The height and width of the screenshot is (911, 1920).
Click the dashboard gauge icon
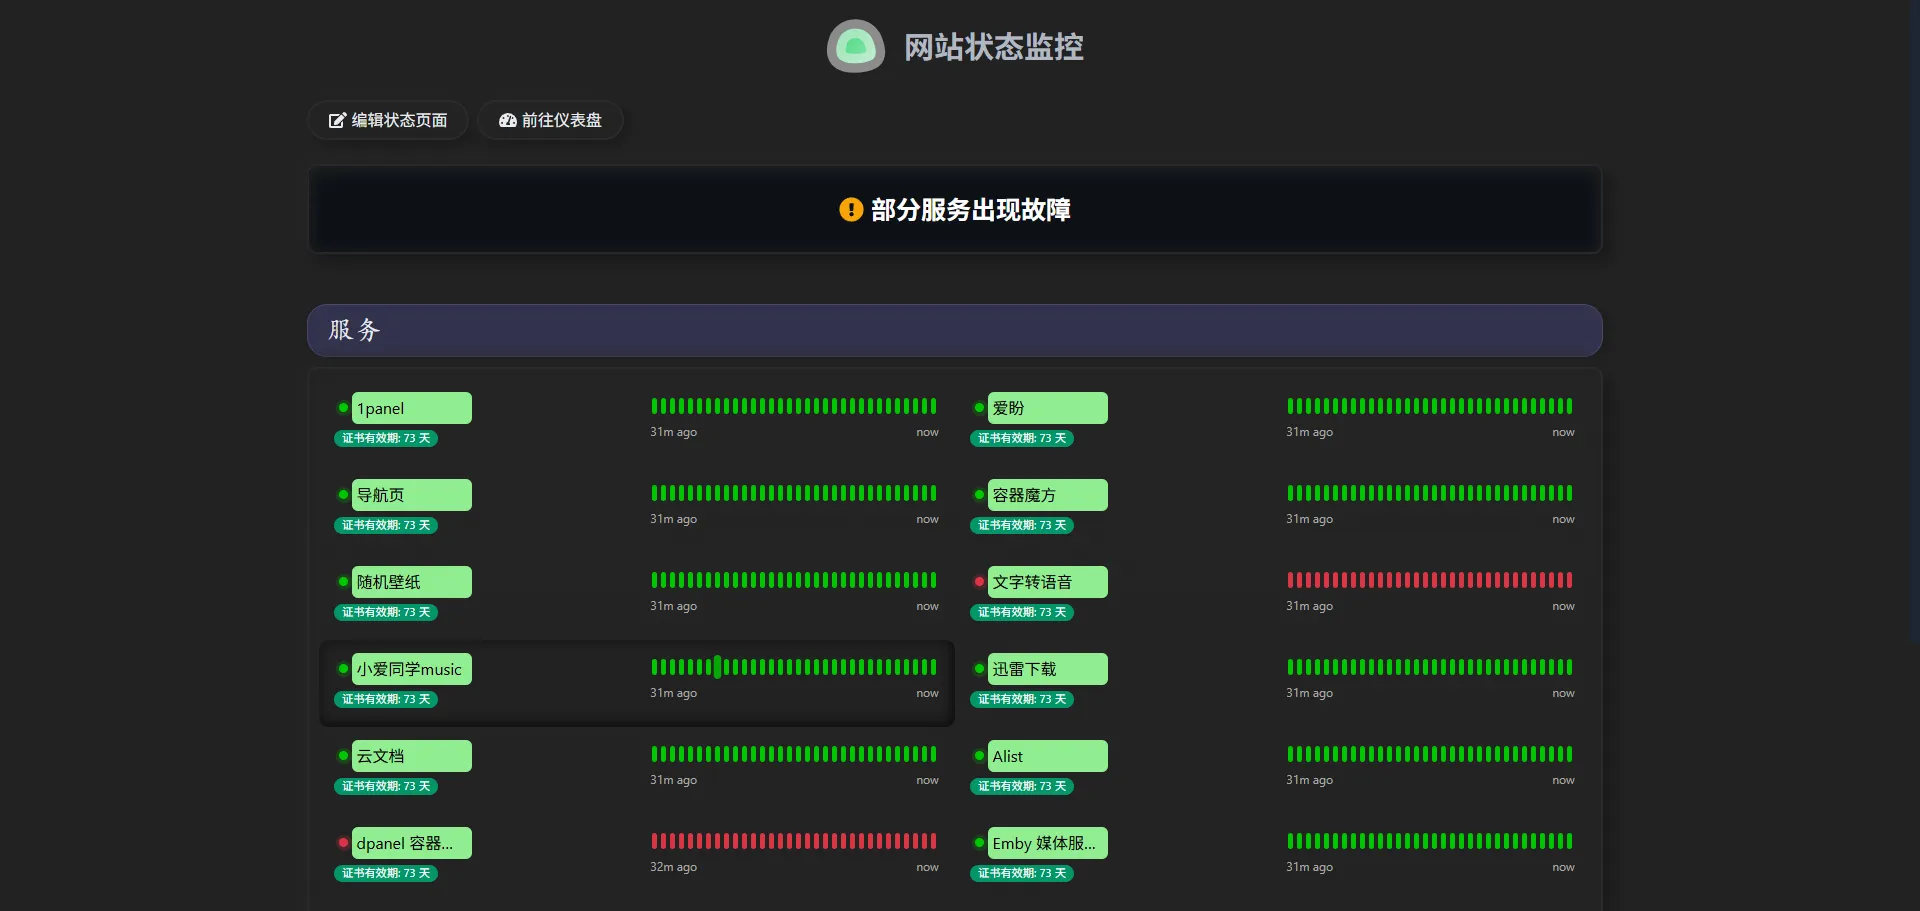point(507,121)
